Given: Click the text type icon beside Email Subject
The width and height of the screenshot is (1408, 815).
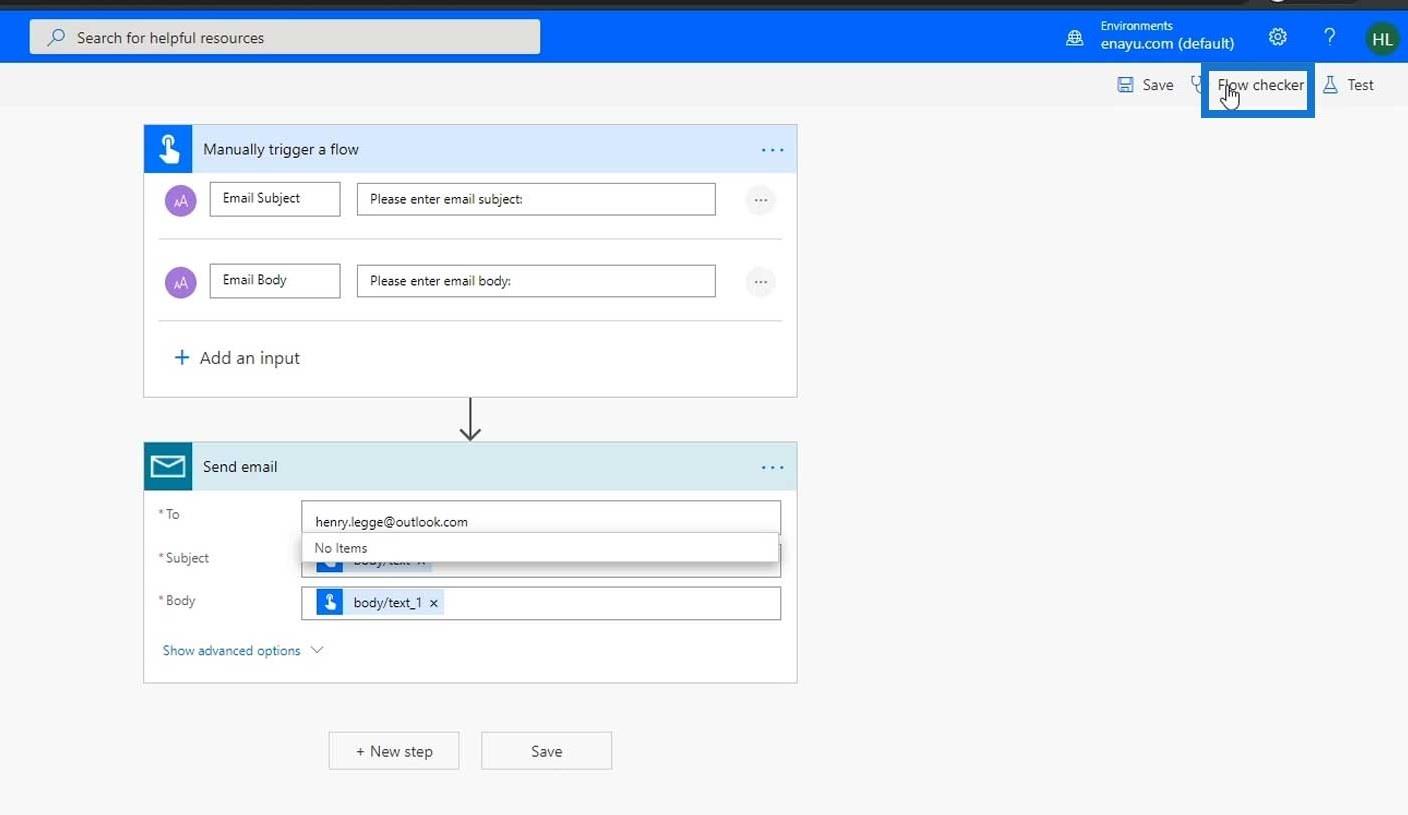Looking at the screenshot, I should coord(180,200).
